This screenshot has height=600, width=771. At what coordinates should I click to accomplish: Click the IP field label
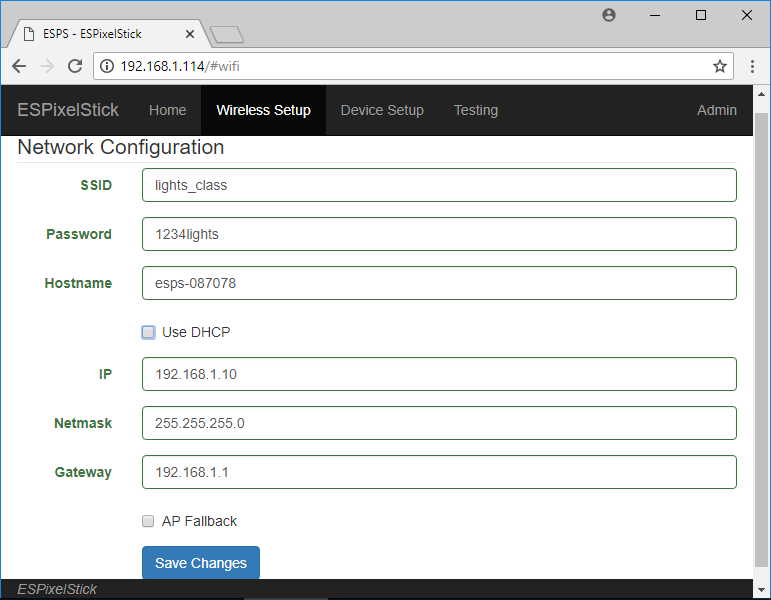[x=105, y=374]
